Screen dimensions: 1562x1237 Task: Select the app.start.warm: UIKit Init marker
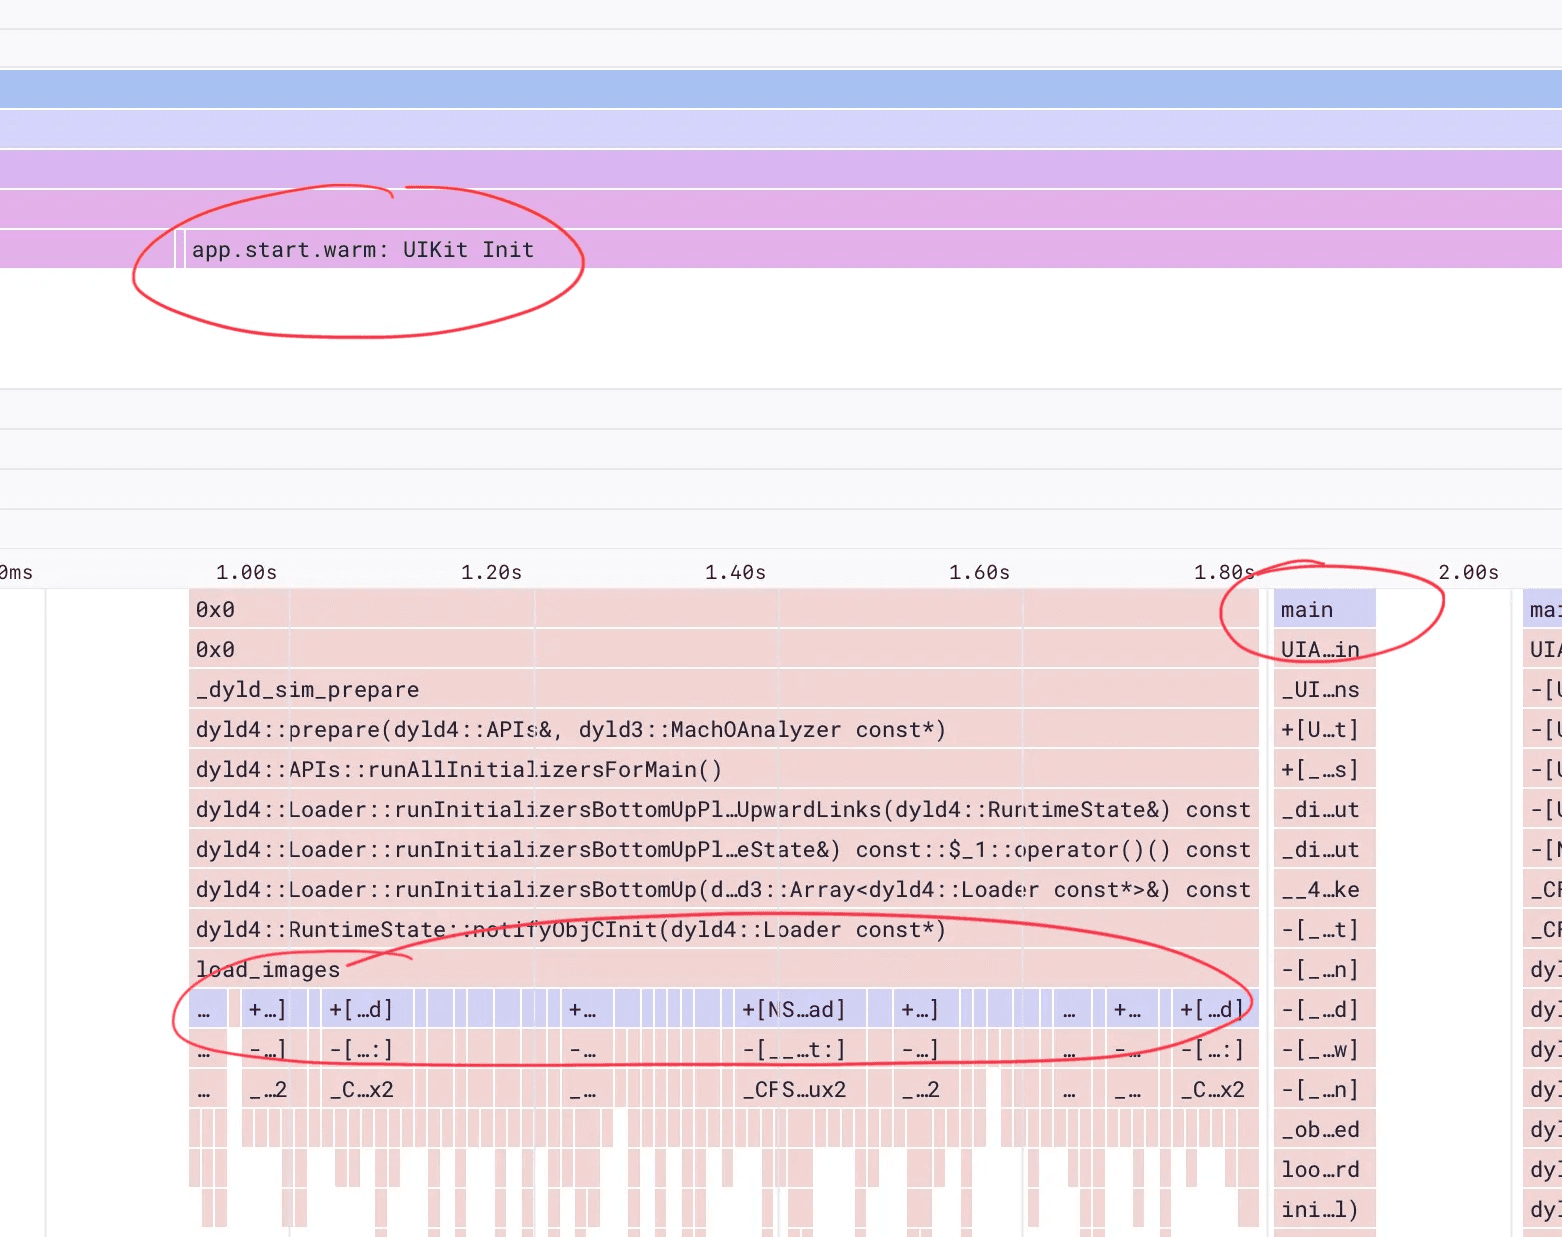click(x=362, y=249)
